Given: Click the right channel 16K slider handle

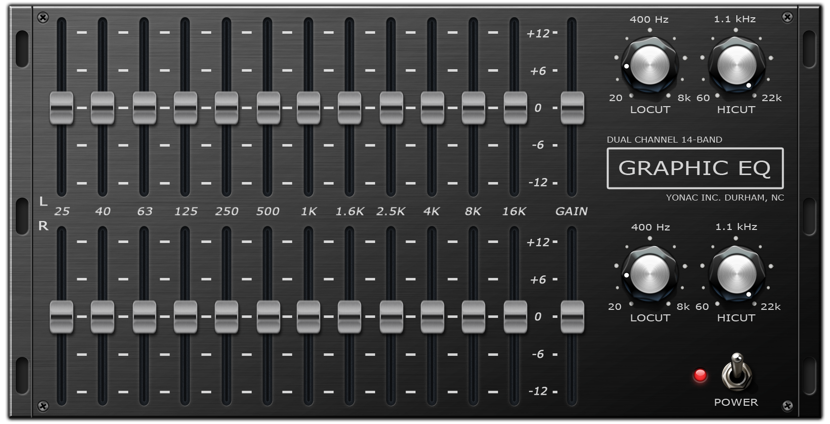Looking at the screenshot, I should click(x=515, y=316).
